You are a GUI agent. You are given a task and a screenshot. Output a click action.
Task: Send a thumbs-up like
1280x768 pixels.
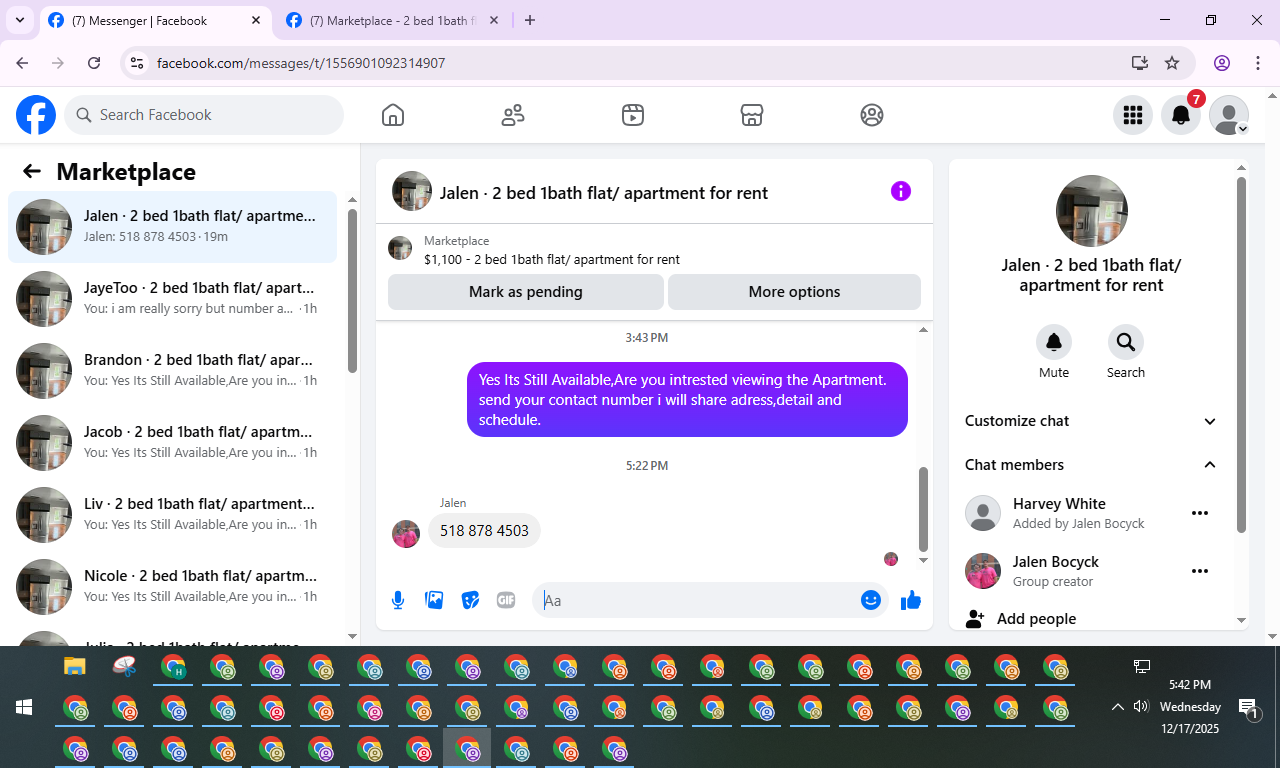911,600
